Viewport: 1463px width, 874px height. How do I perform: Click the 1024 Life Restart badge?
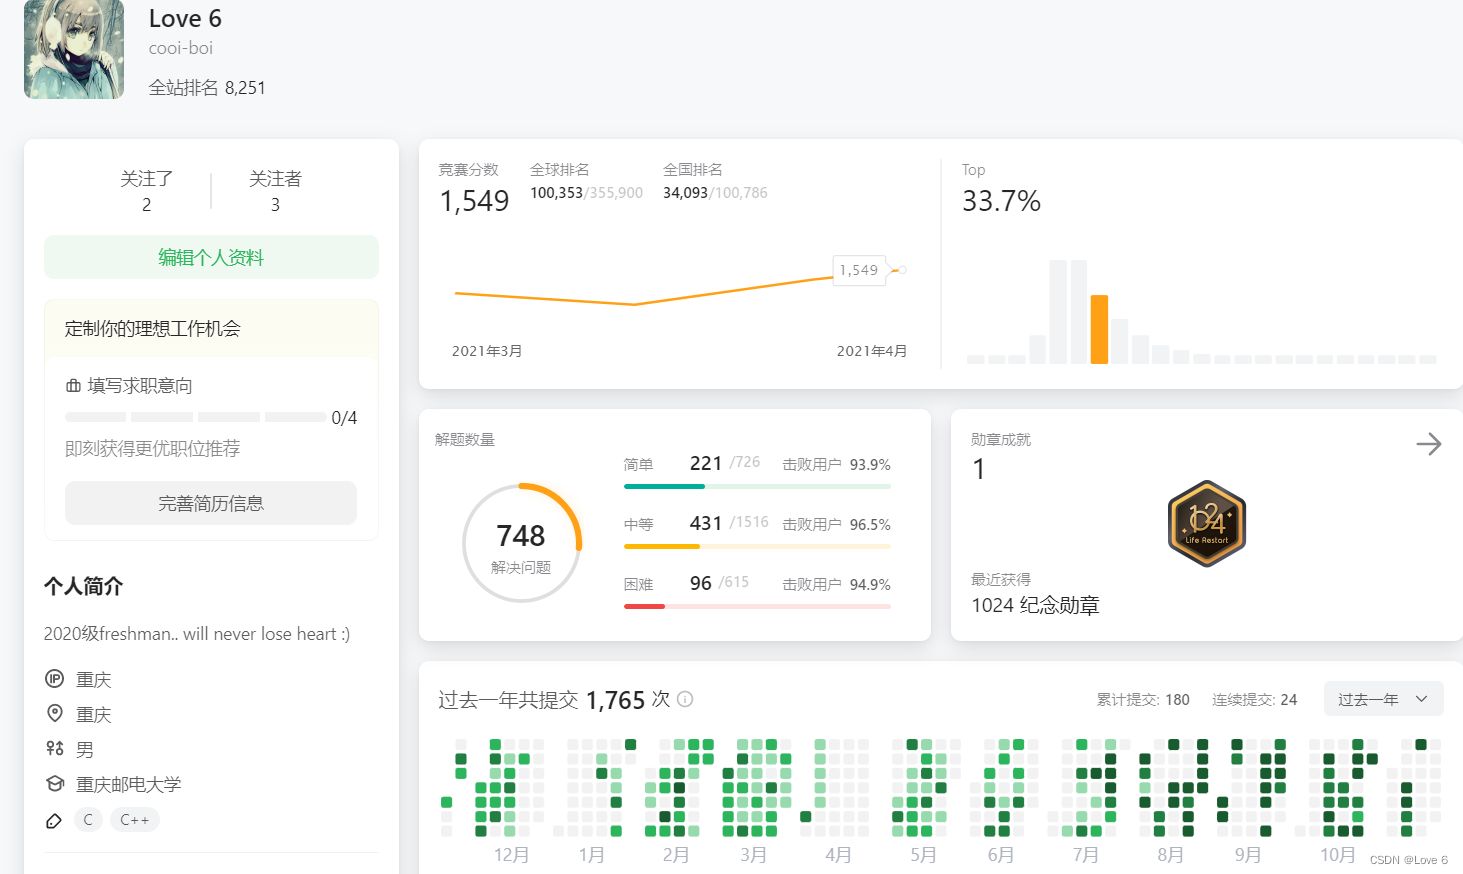click(x=1207, y=524)
